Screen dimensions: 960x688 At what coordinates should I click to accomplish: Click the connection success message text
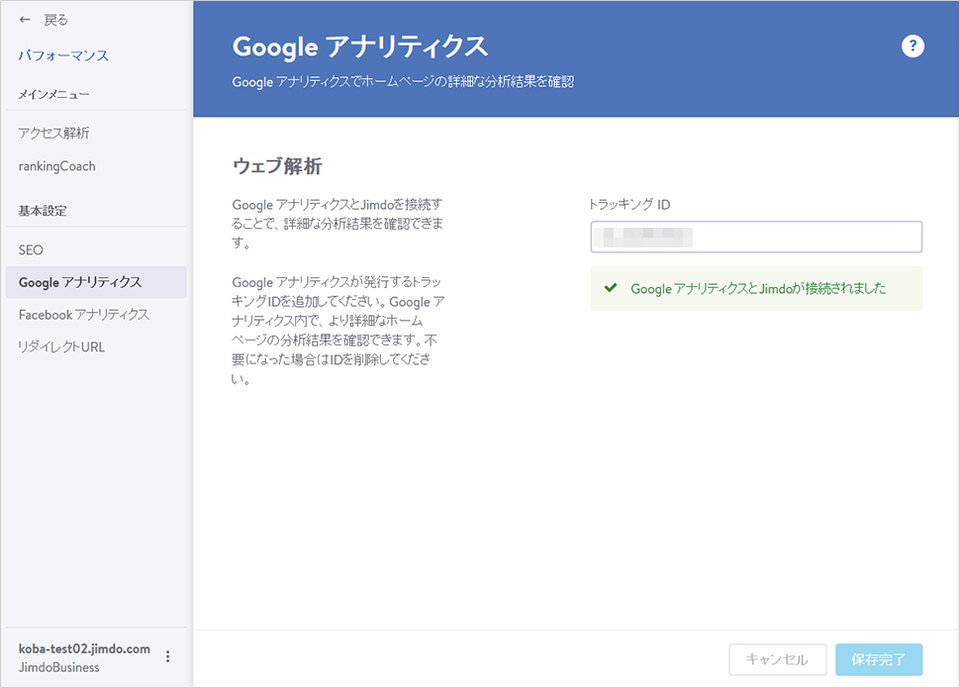(758, 288)
